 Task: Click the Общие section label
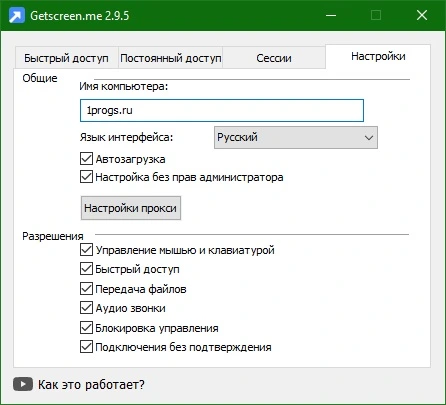click(40, 78)
